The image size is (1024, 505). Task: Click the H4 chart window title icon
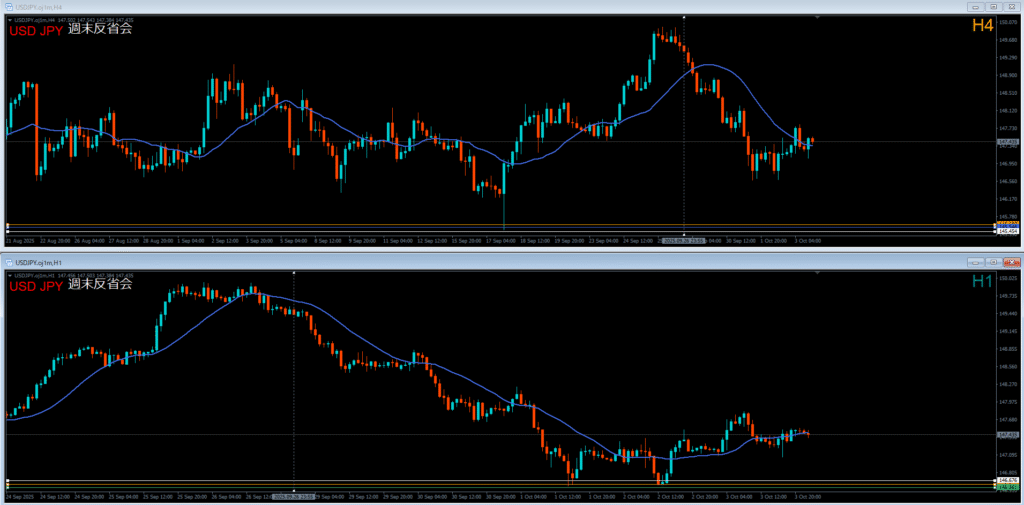pos(8,7)
